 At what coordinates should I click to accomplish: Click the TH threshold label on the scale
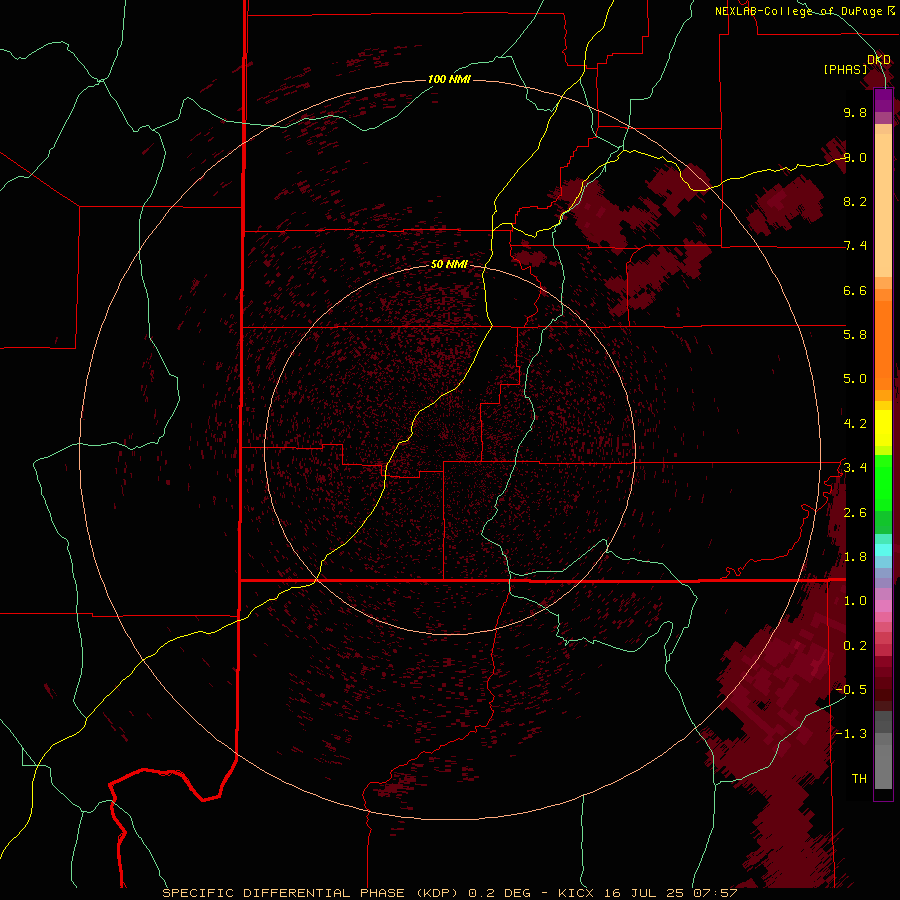[859, 779]
